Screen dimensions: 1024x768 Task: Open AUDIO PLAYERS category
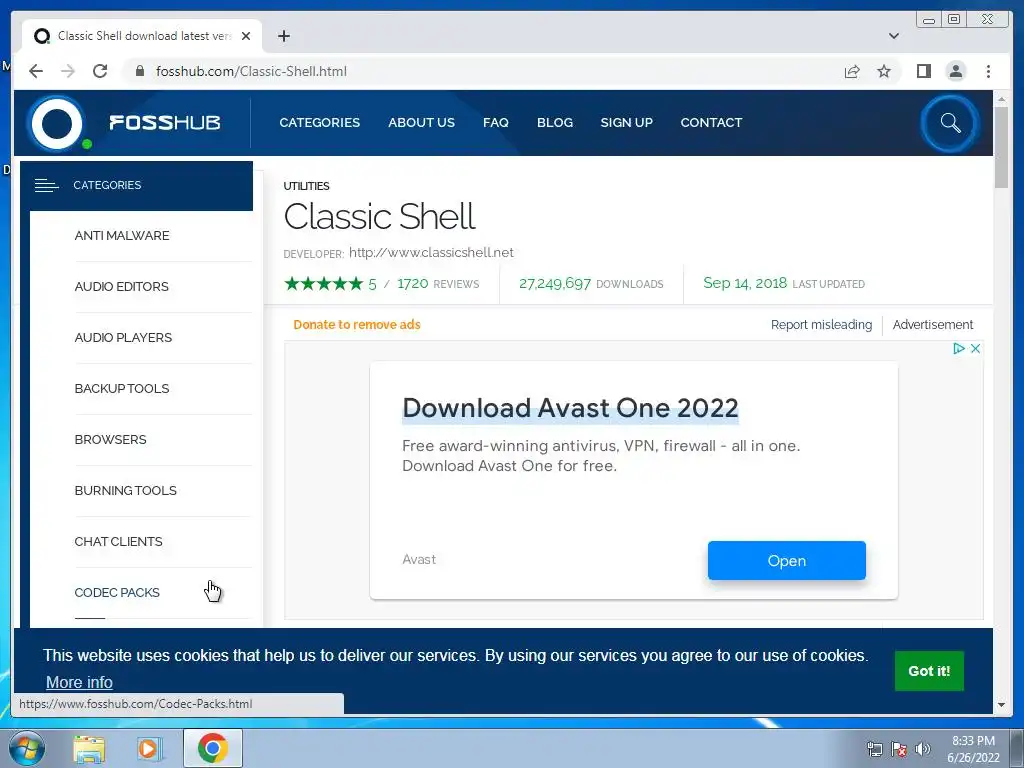(123, 338)
